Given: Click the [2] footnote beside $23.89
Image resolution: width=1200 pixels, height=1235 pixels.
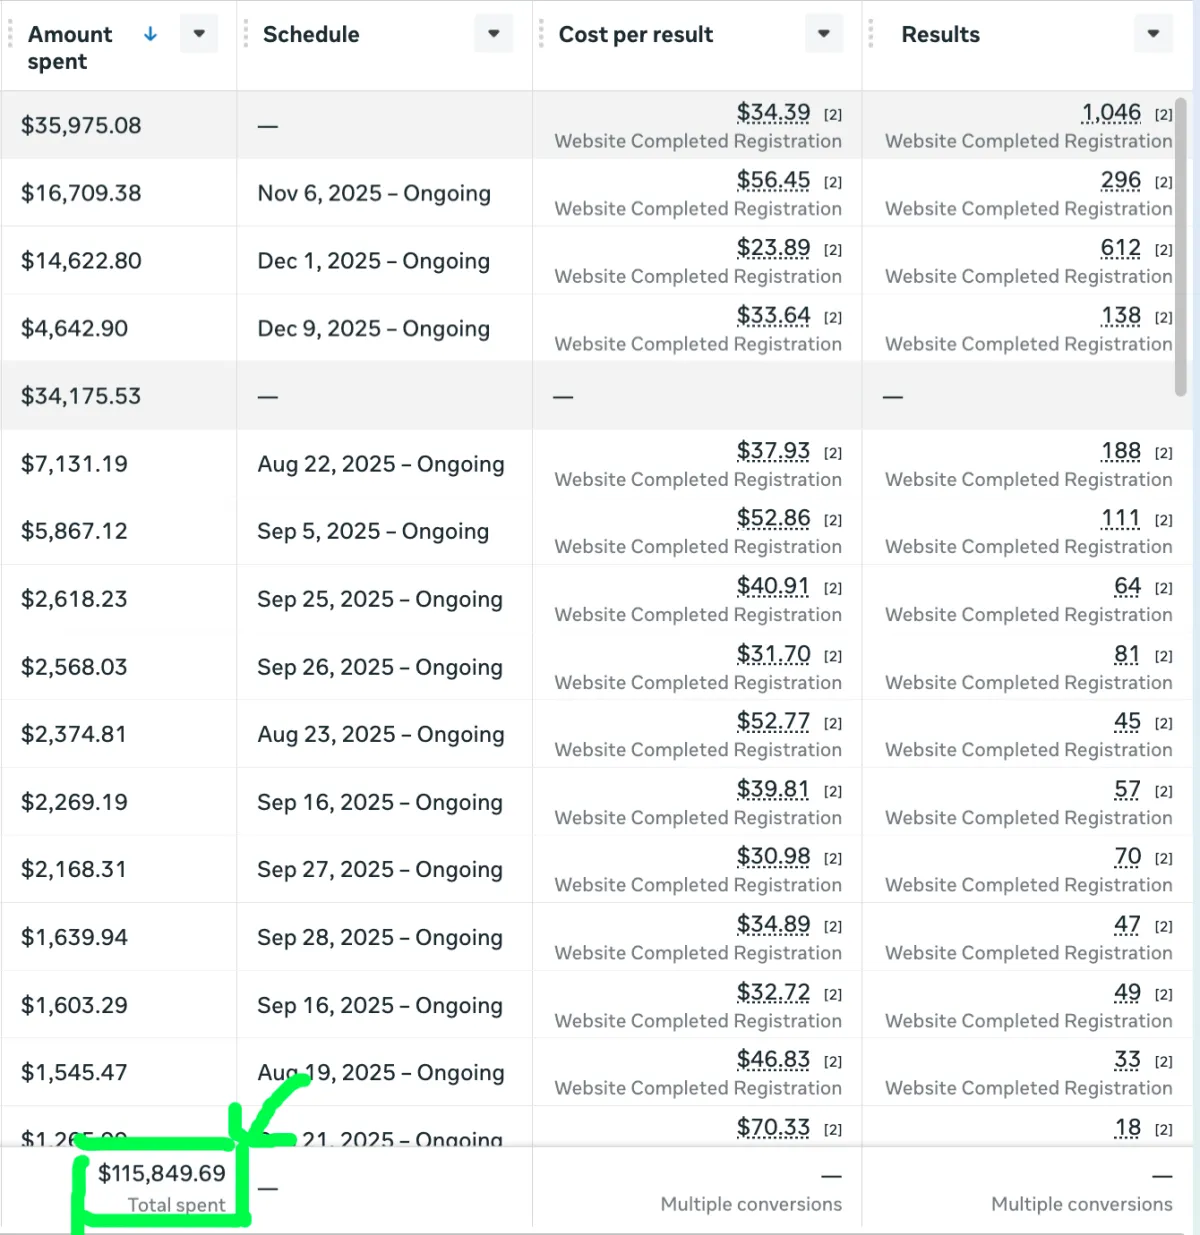Looking at the screenshot, I should [833, 250].
